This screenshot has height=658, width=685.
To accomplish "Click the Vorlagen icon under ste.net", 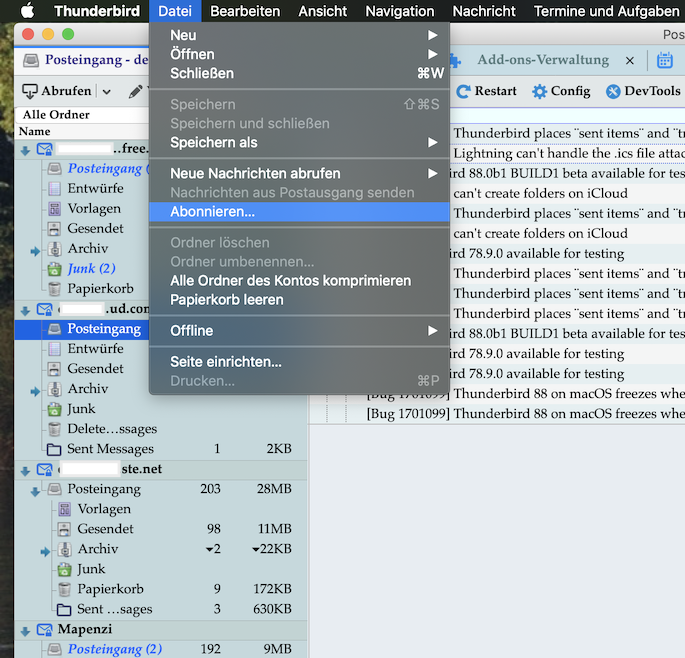I will pos(64,509).
